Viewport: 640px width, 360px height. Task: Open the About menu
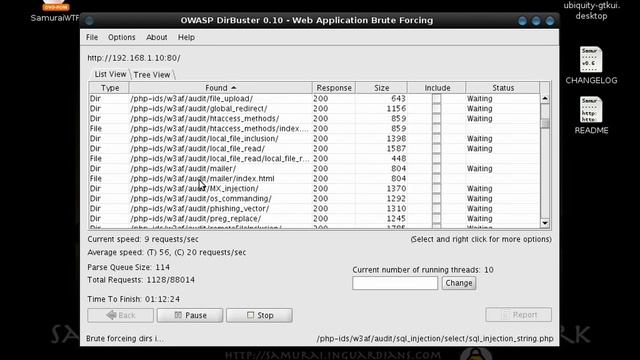pyautogui.click(x=157, y=37)
